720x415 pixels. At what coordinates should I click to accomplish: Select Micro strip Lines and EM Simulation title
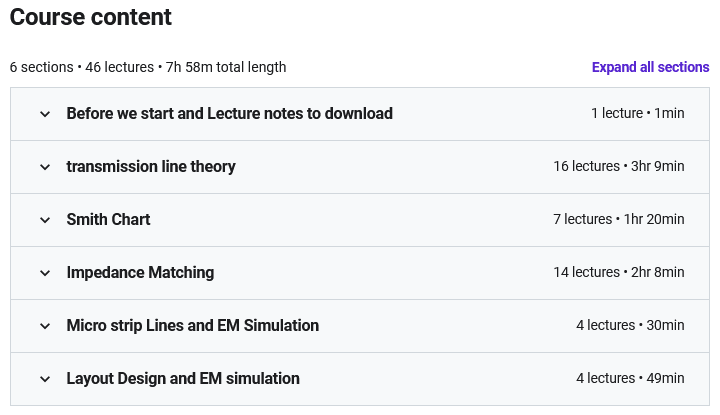tap(193, 325)
